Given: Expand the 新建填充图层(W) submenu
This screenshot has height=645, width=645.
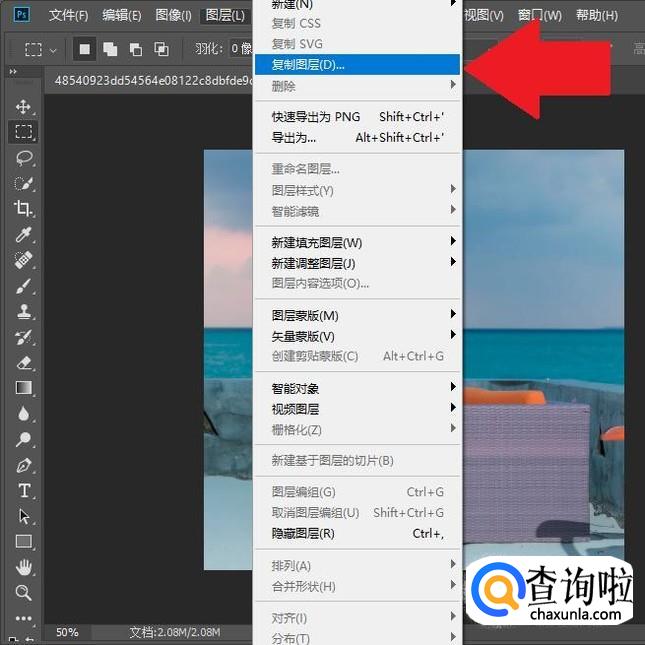Looking at the screenshot, I should [x=357, y=243].
